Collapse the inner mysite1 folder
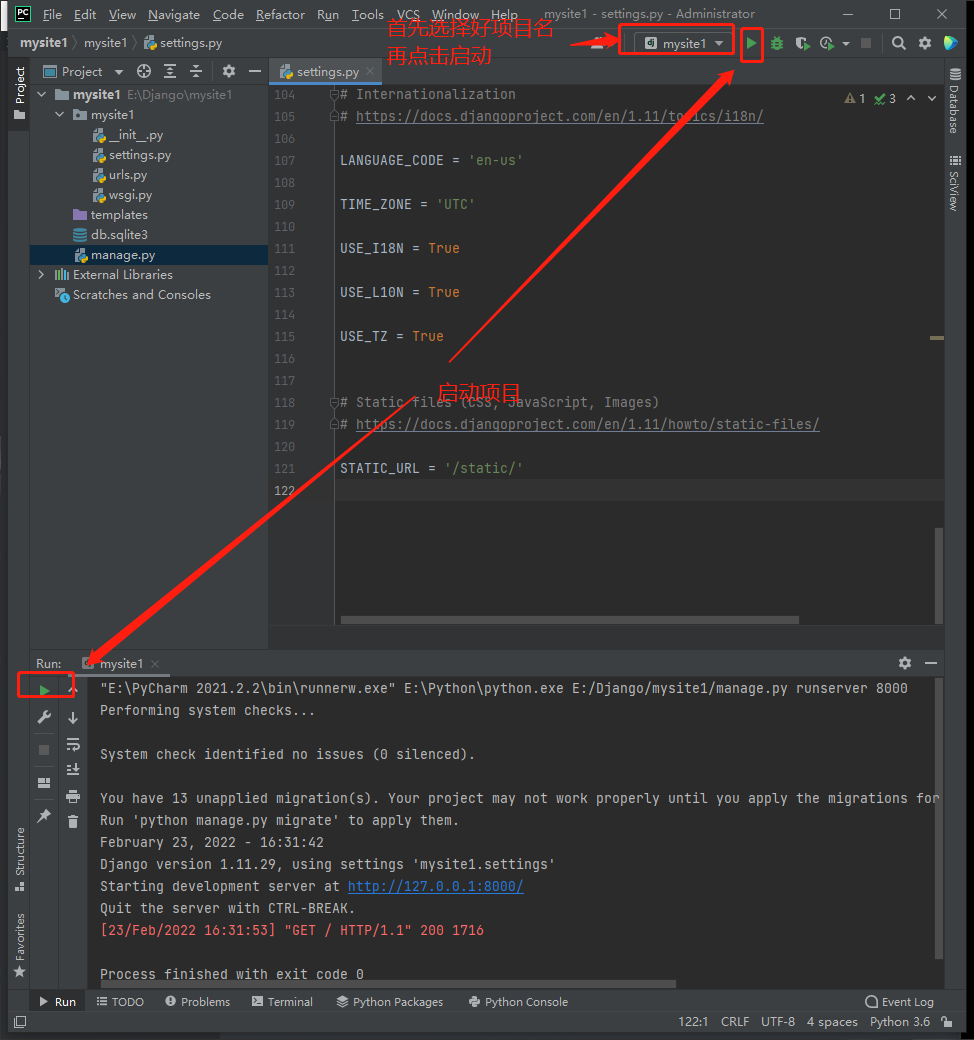Screen dimensions: 974x1040 [x=60, y=115]
